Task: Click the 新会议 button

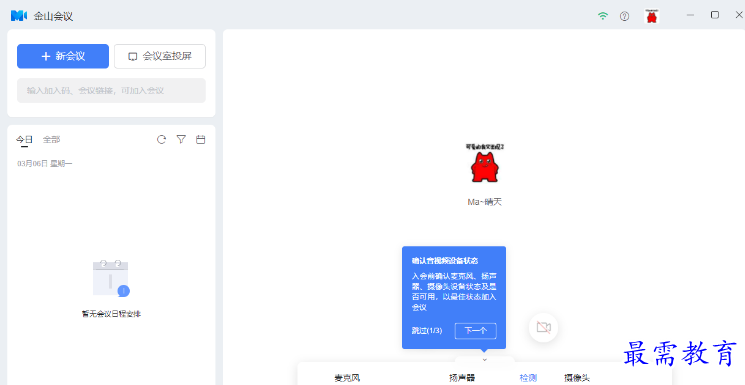Action: 63,56
